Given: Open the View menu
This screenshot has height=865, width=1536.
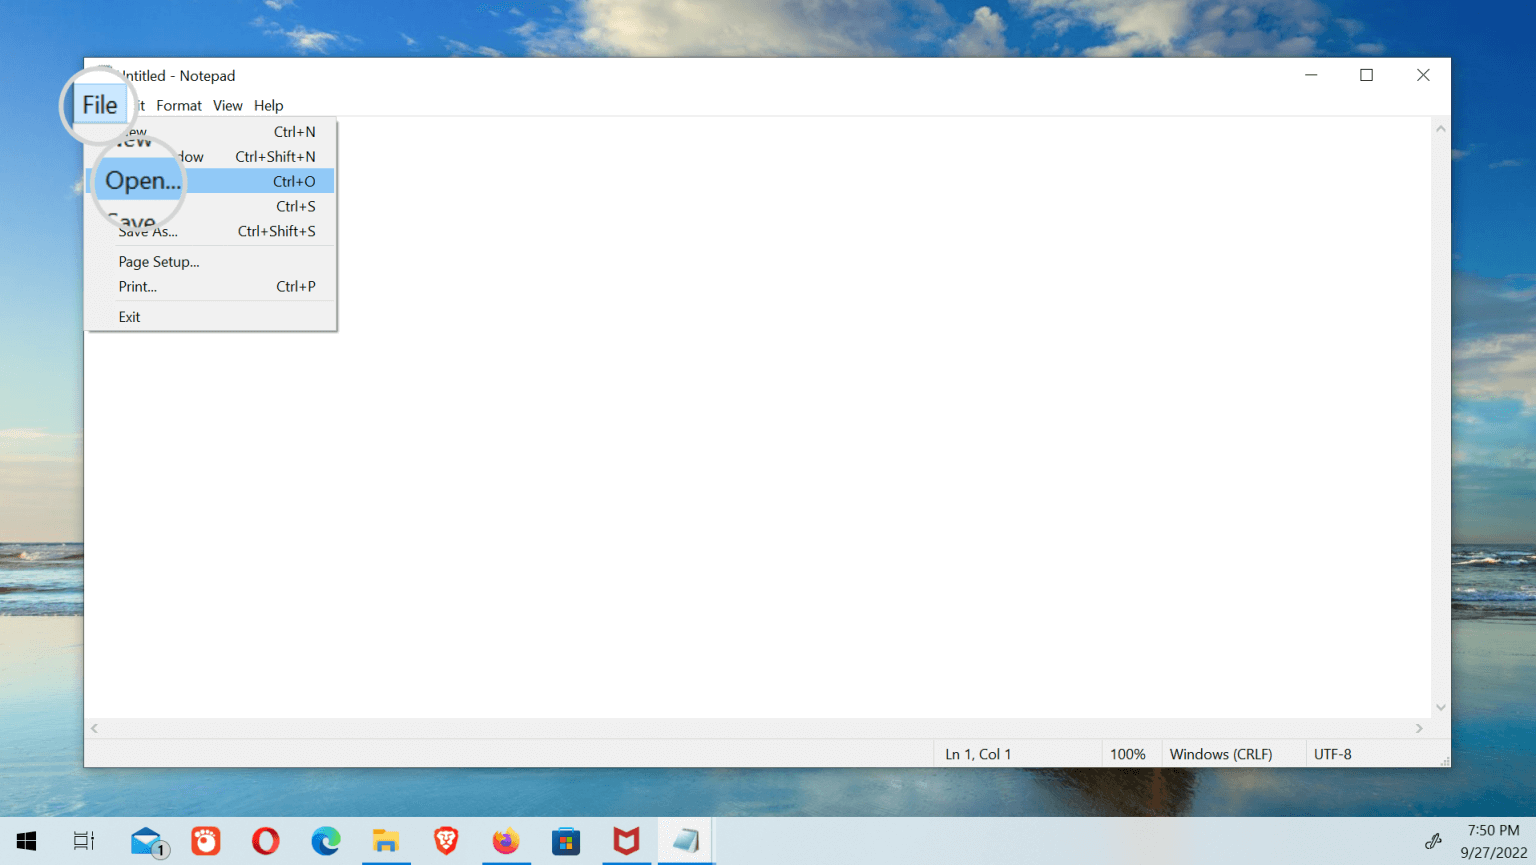Looking at the screenshot, I should coord(227,105).
